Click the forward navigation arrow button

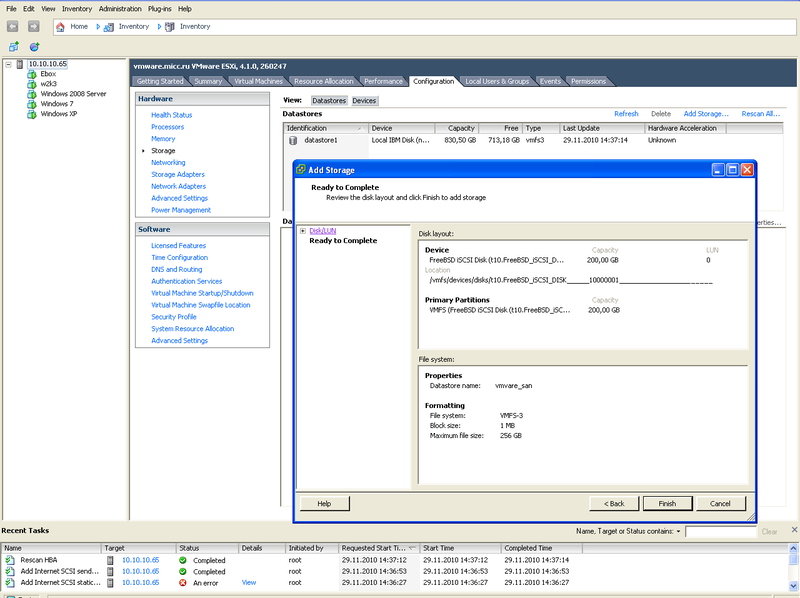[x=34, y=27]
